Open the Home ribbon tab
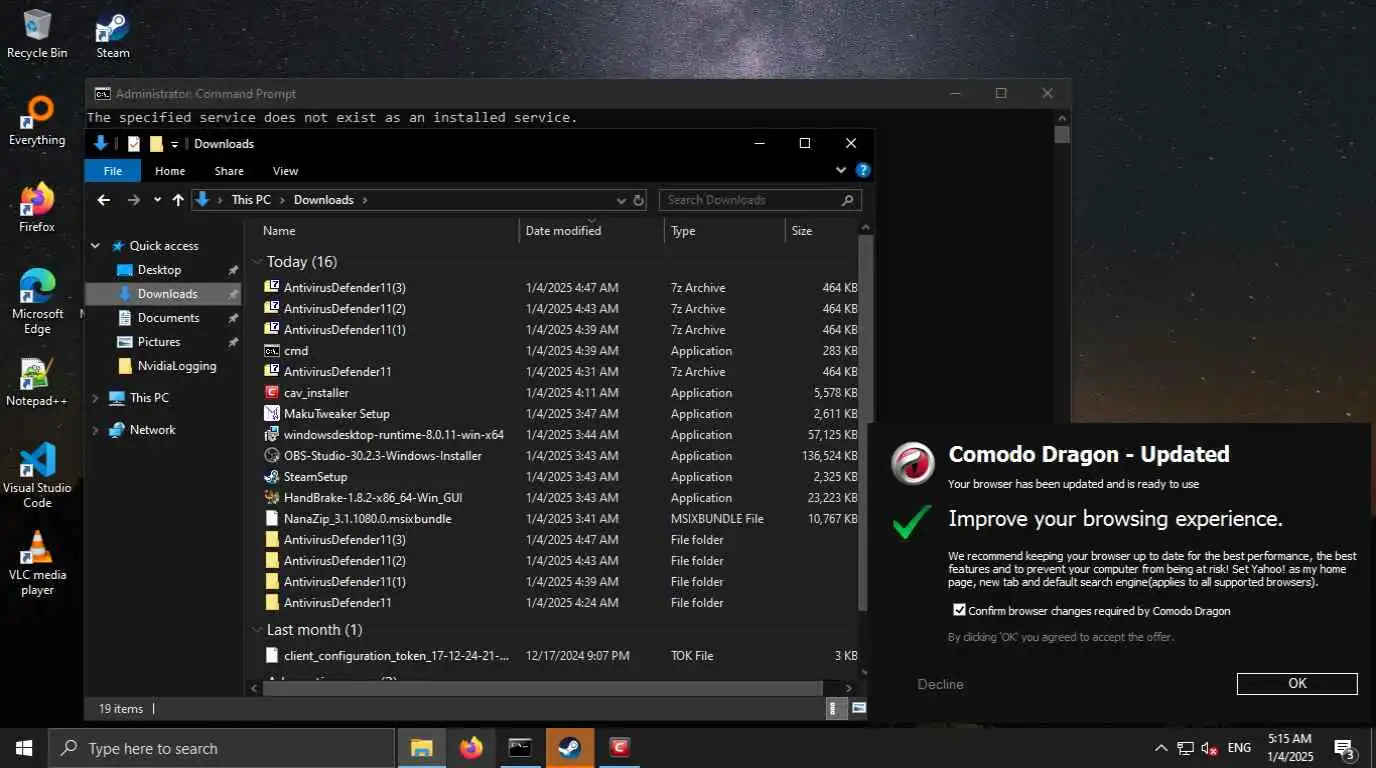Screen dimensions: 1376x768 tap(170, 171)
